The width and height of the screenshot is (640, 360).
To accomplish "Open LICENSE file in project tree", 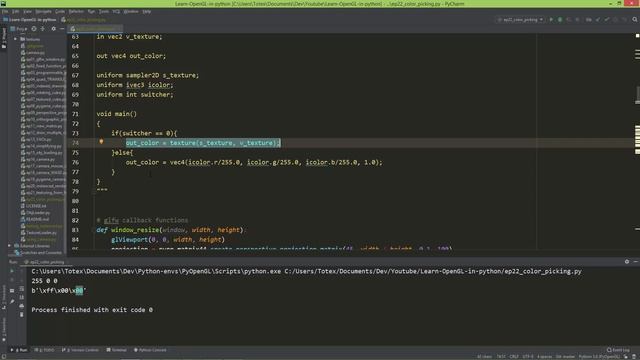I will (x=33, y=206).
